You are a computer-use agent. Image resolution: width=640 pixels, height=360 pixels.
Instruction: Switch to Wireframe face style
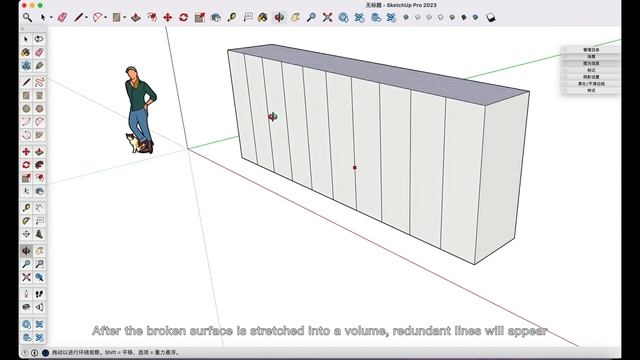tap(429, 17)
